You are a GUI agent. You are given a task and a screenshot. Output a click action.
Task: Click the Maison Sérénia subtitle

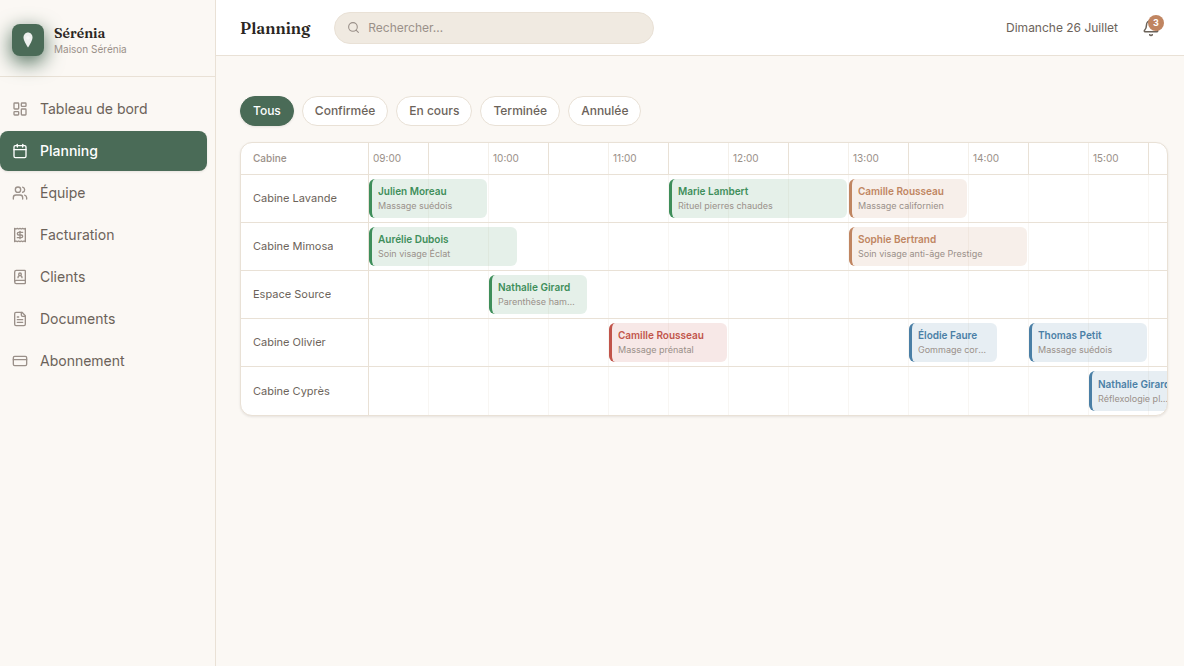coord(90,49)
